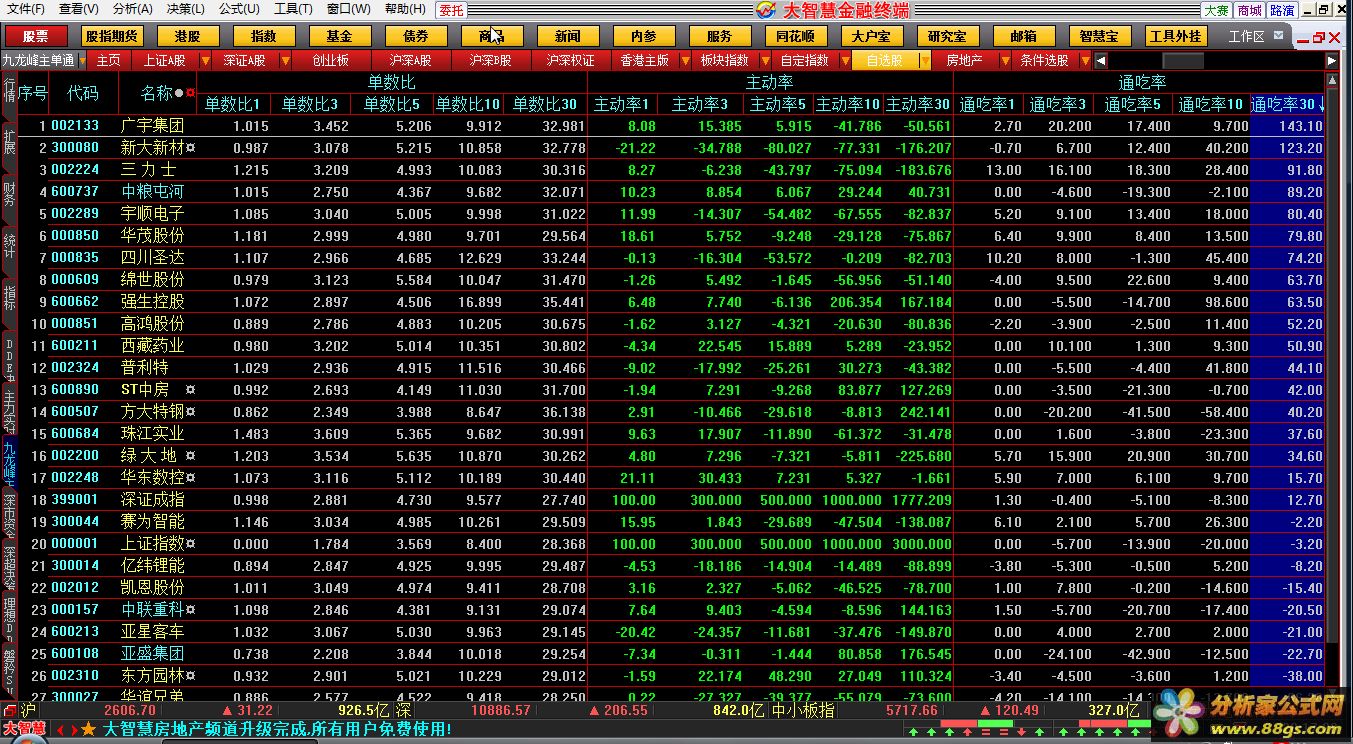Open the 同花顺 toolbar button
1353x744 pixels.
796,36
